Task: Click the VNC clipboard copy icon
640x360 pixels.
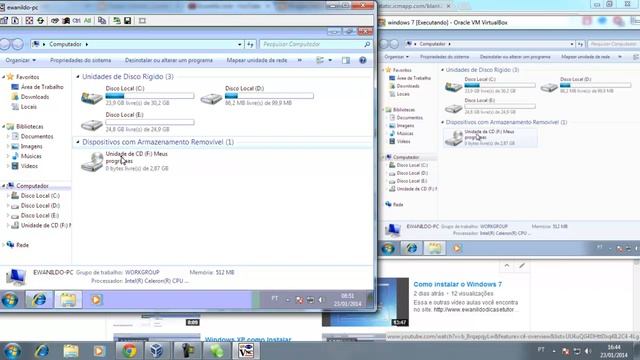Action: point(102,20)
